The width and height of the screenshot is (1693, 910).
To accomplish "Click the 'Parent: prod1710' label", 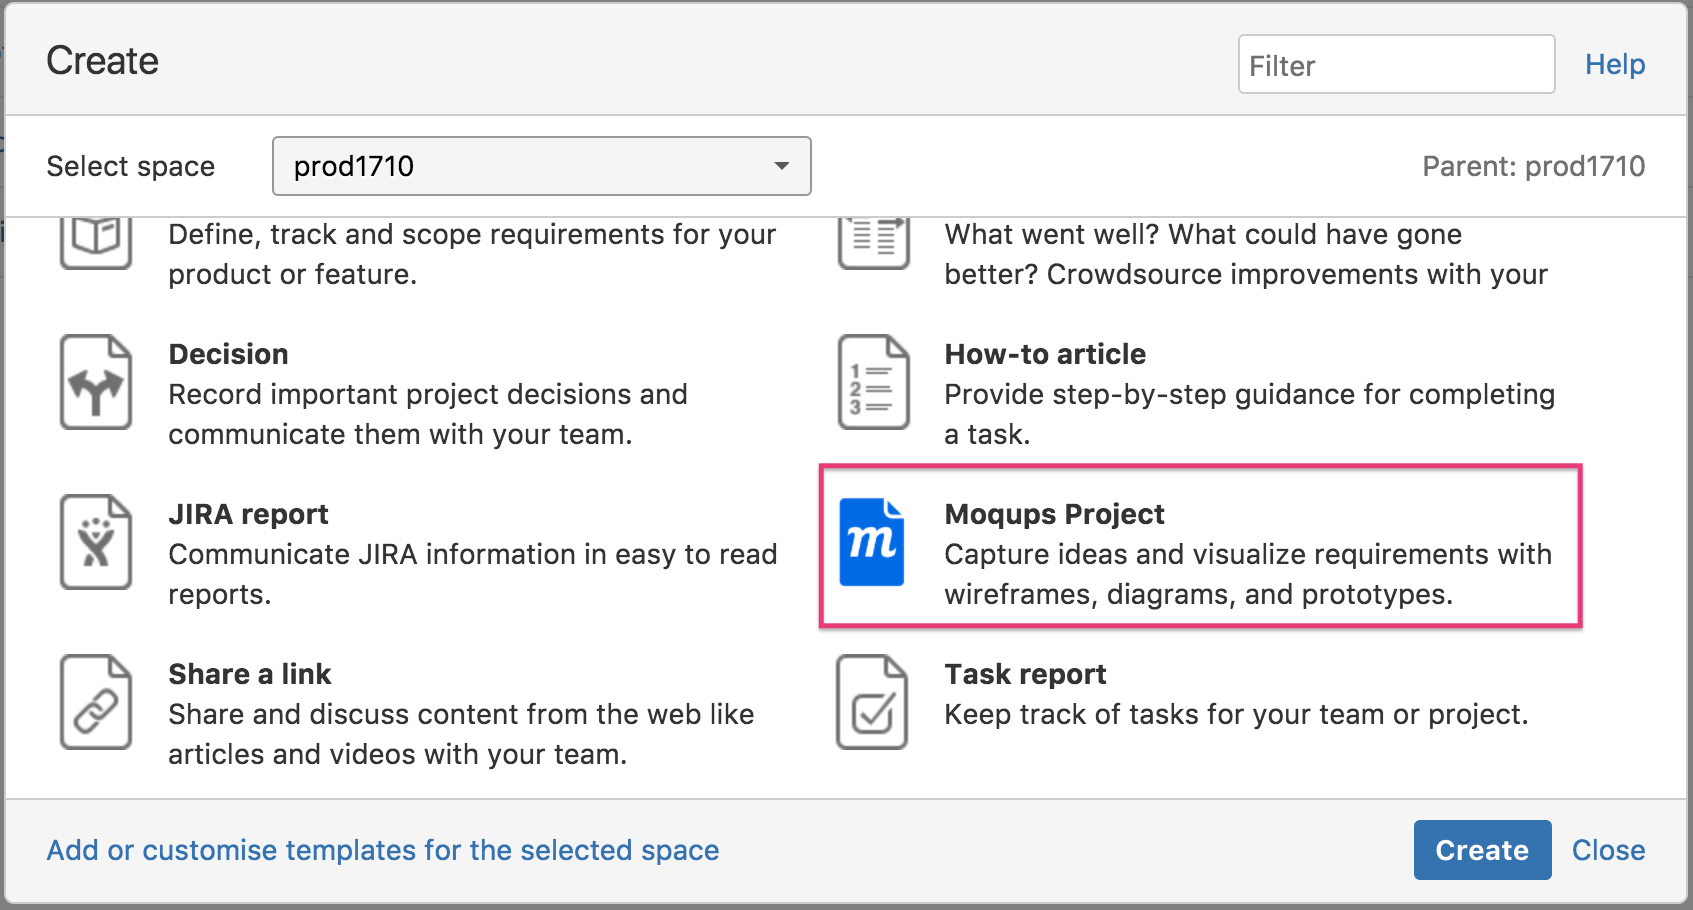I will [x=1533, y=166].
